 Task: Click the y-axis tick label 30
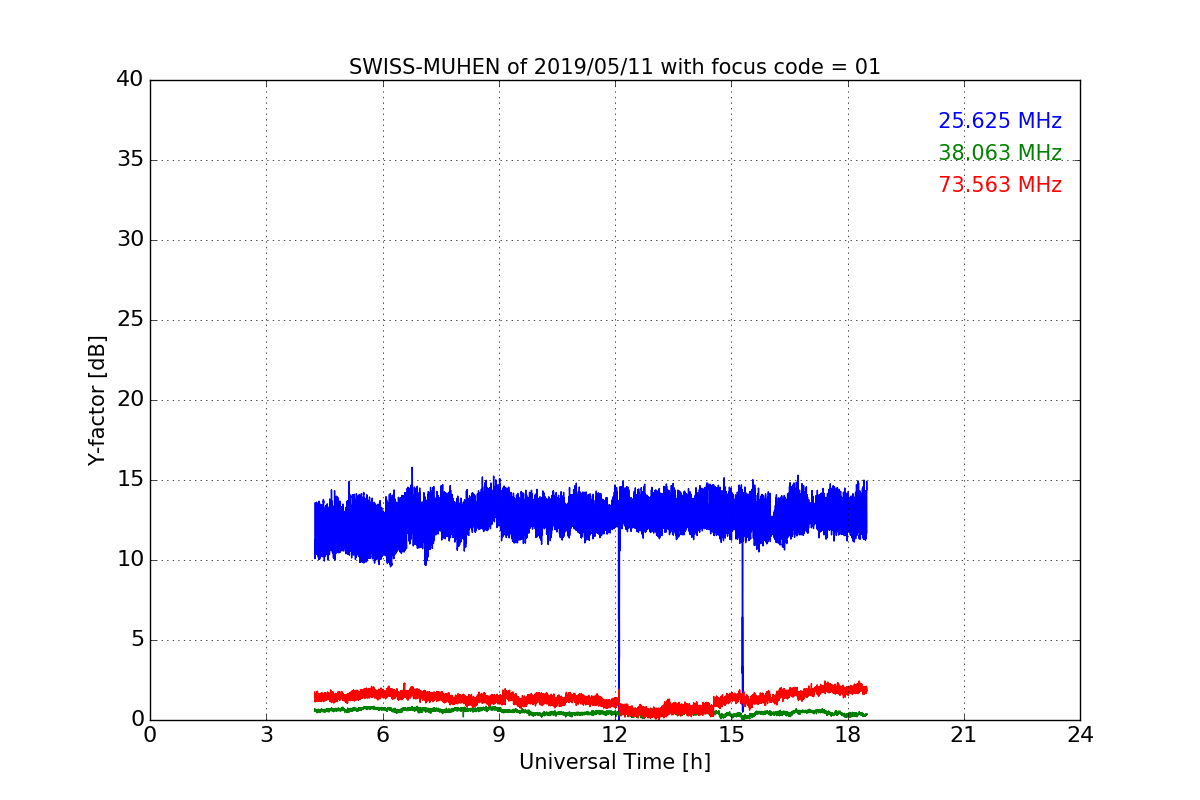pyautogui.click(x=129, y=240)
